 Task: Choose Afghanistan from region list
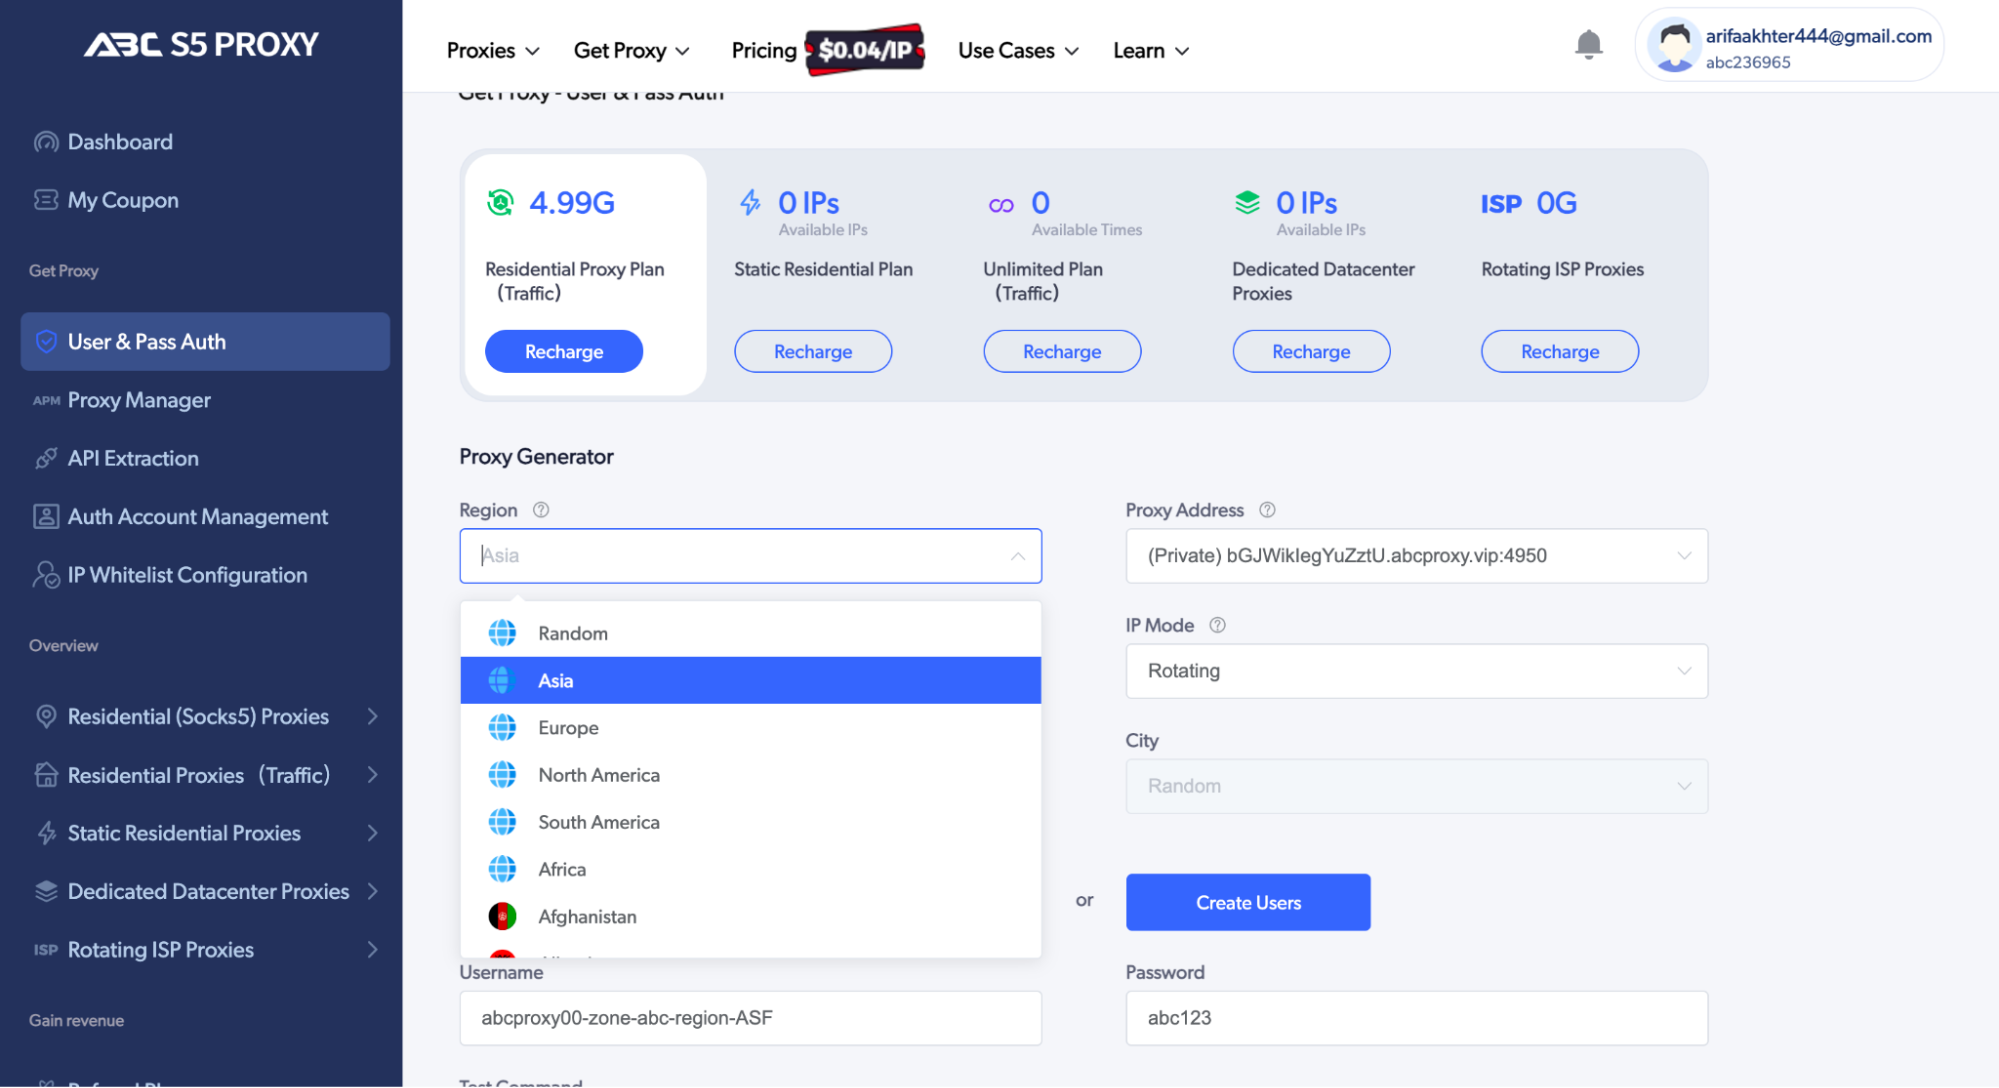point(750,916)
